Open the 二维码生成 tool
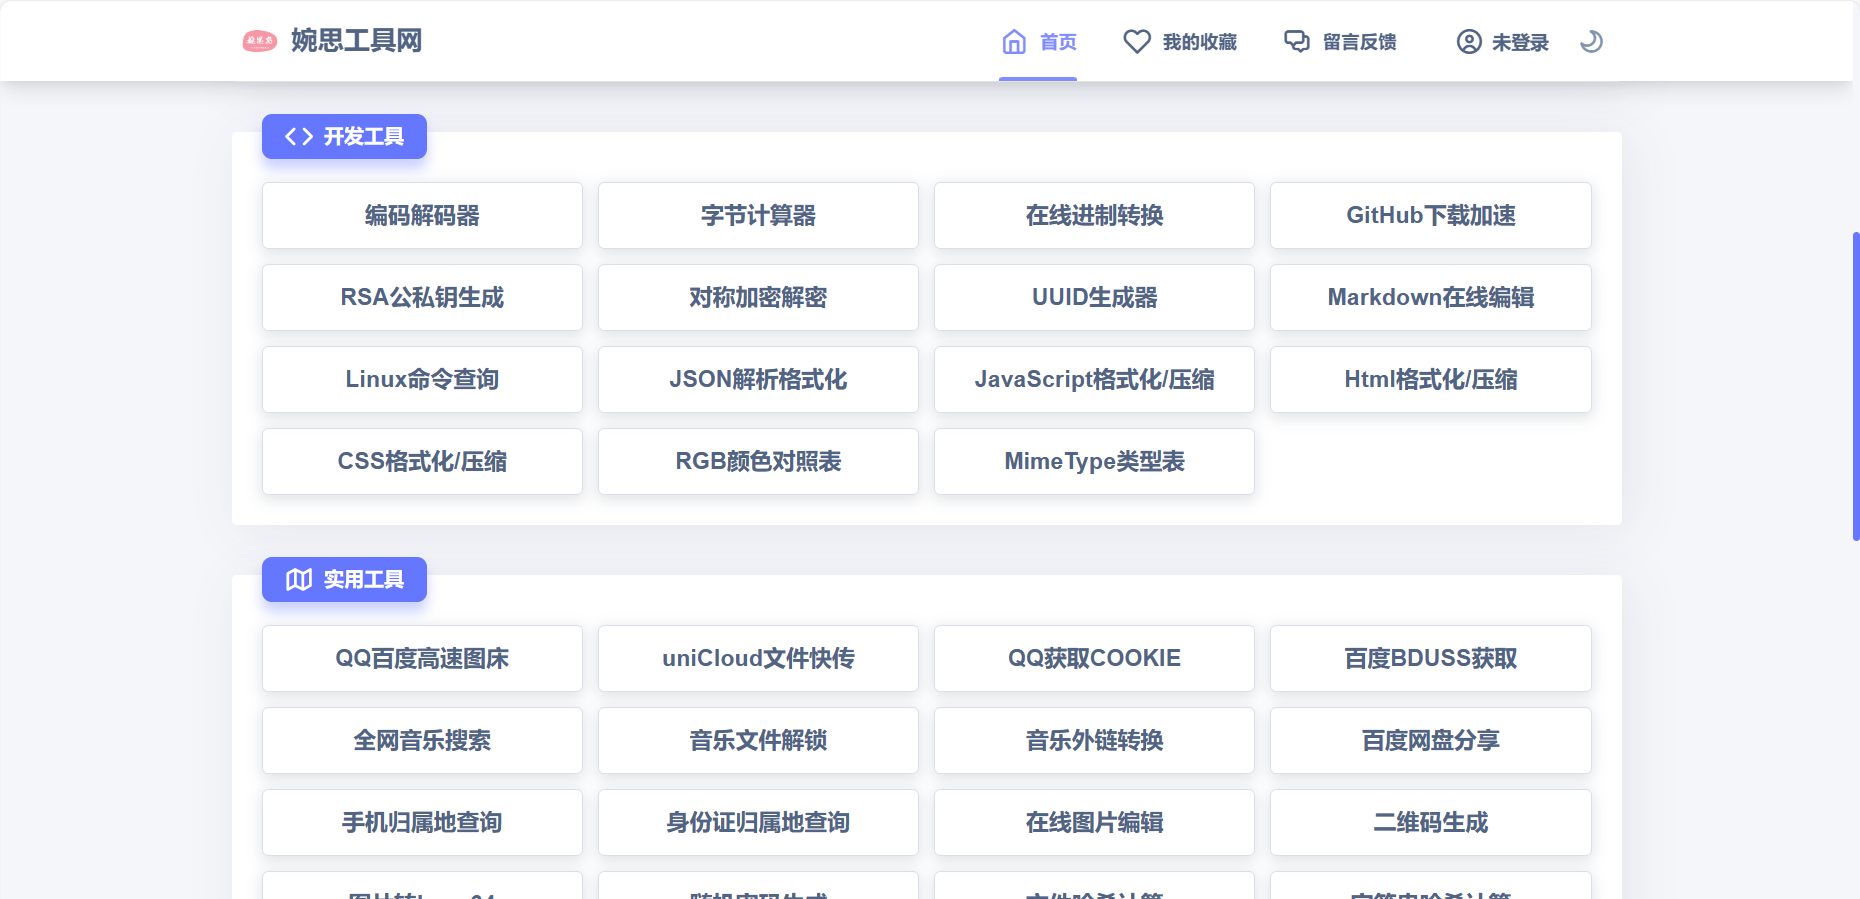Image resolution: width=1860 pixels, height=899 pixels. (1431, 822)
